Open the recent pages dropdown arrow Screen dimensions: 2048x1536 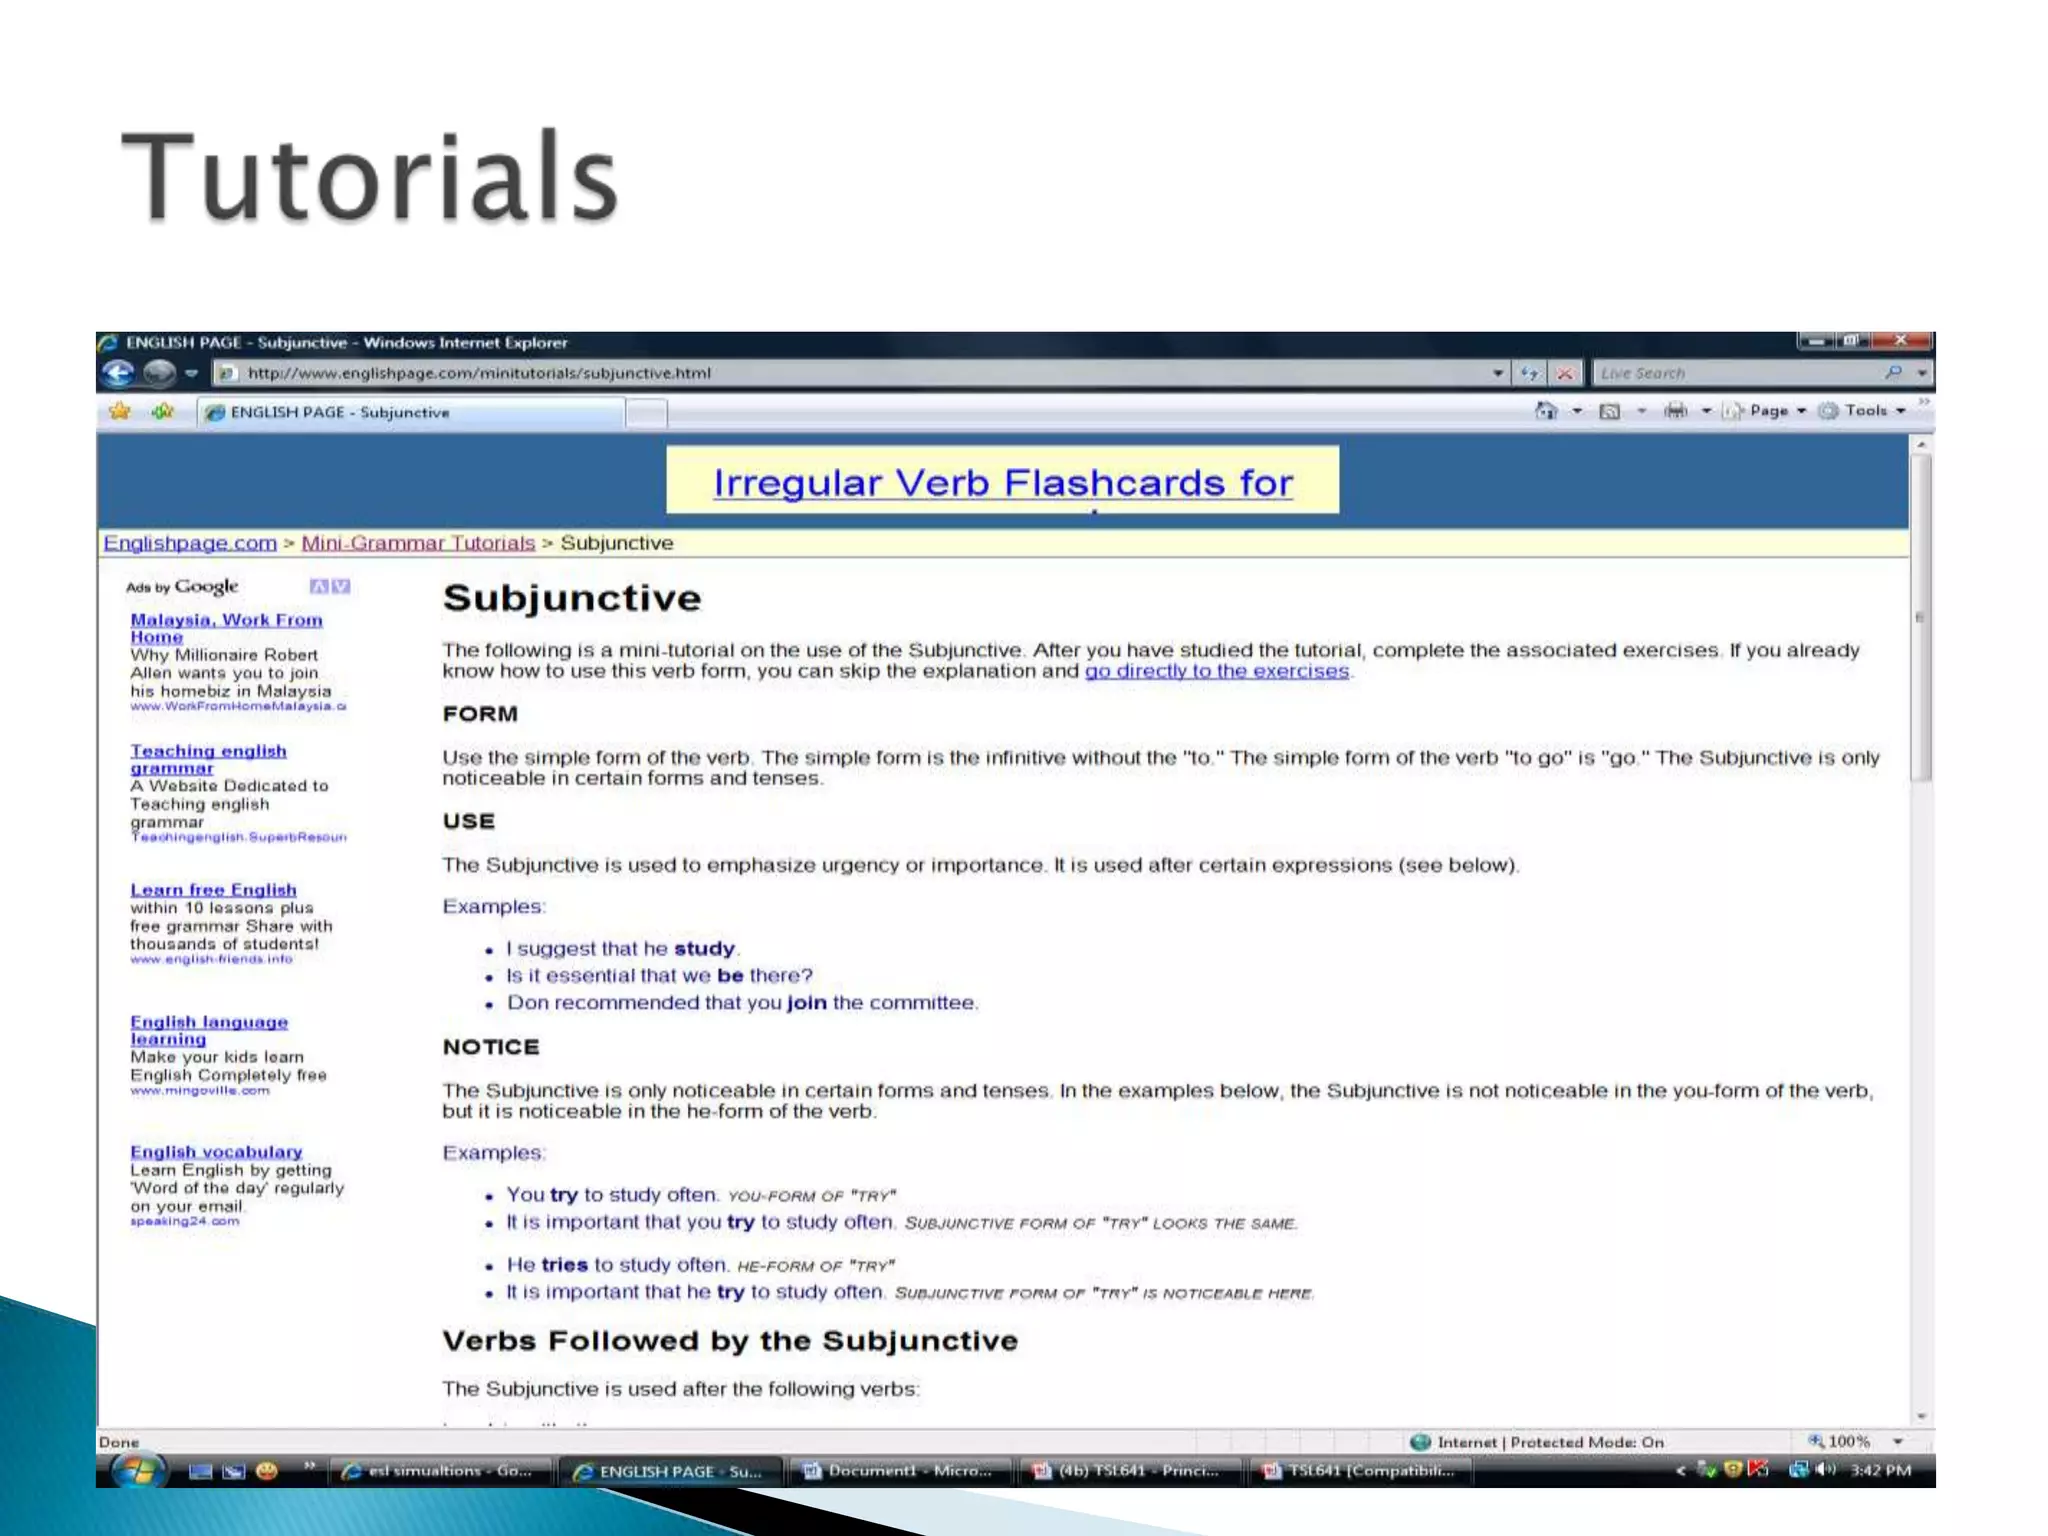point(191,374)
